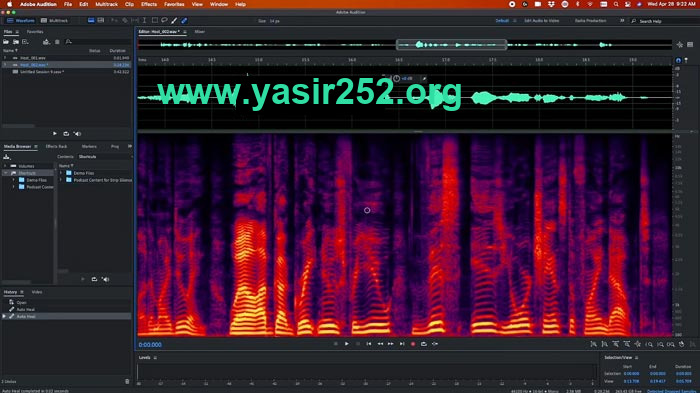Select the Paintbrush Selection tool
The image size is (700, 393).
[174, 21]
